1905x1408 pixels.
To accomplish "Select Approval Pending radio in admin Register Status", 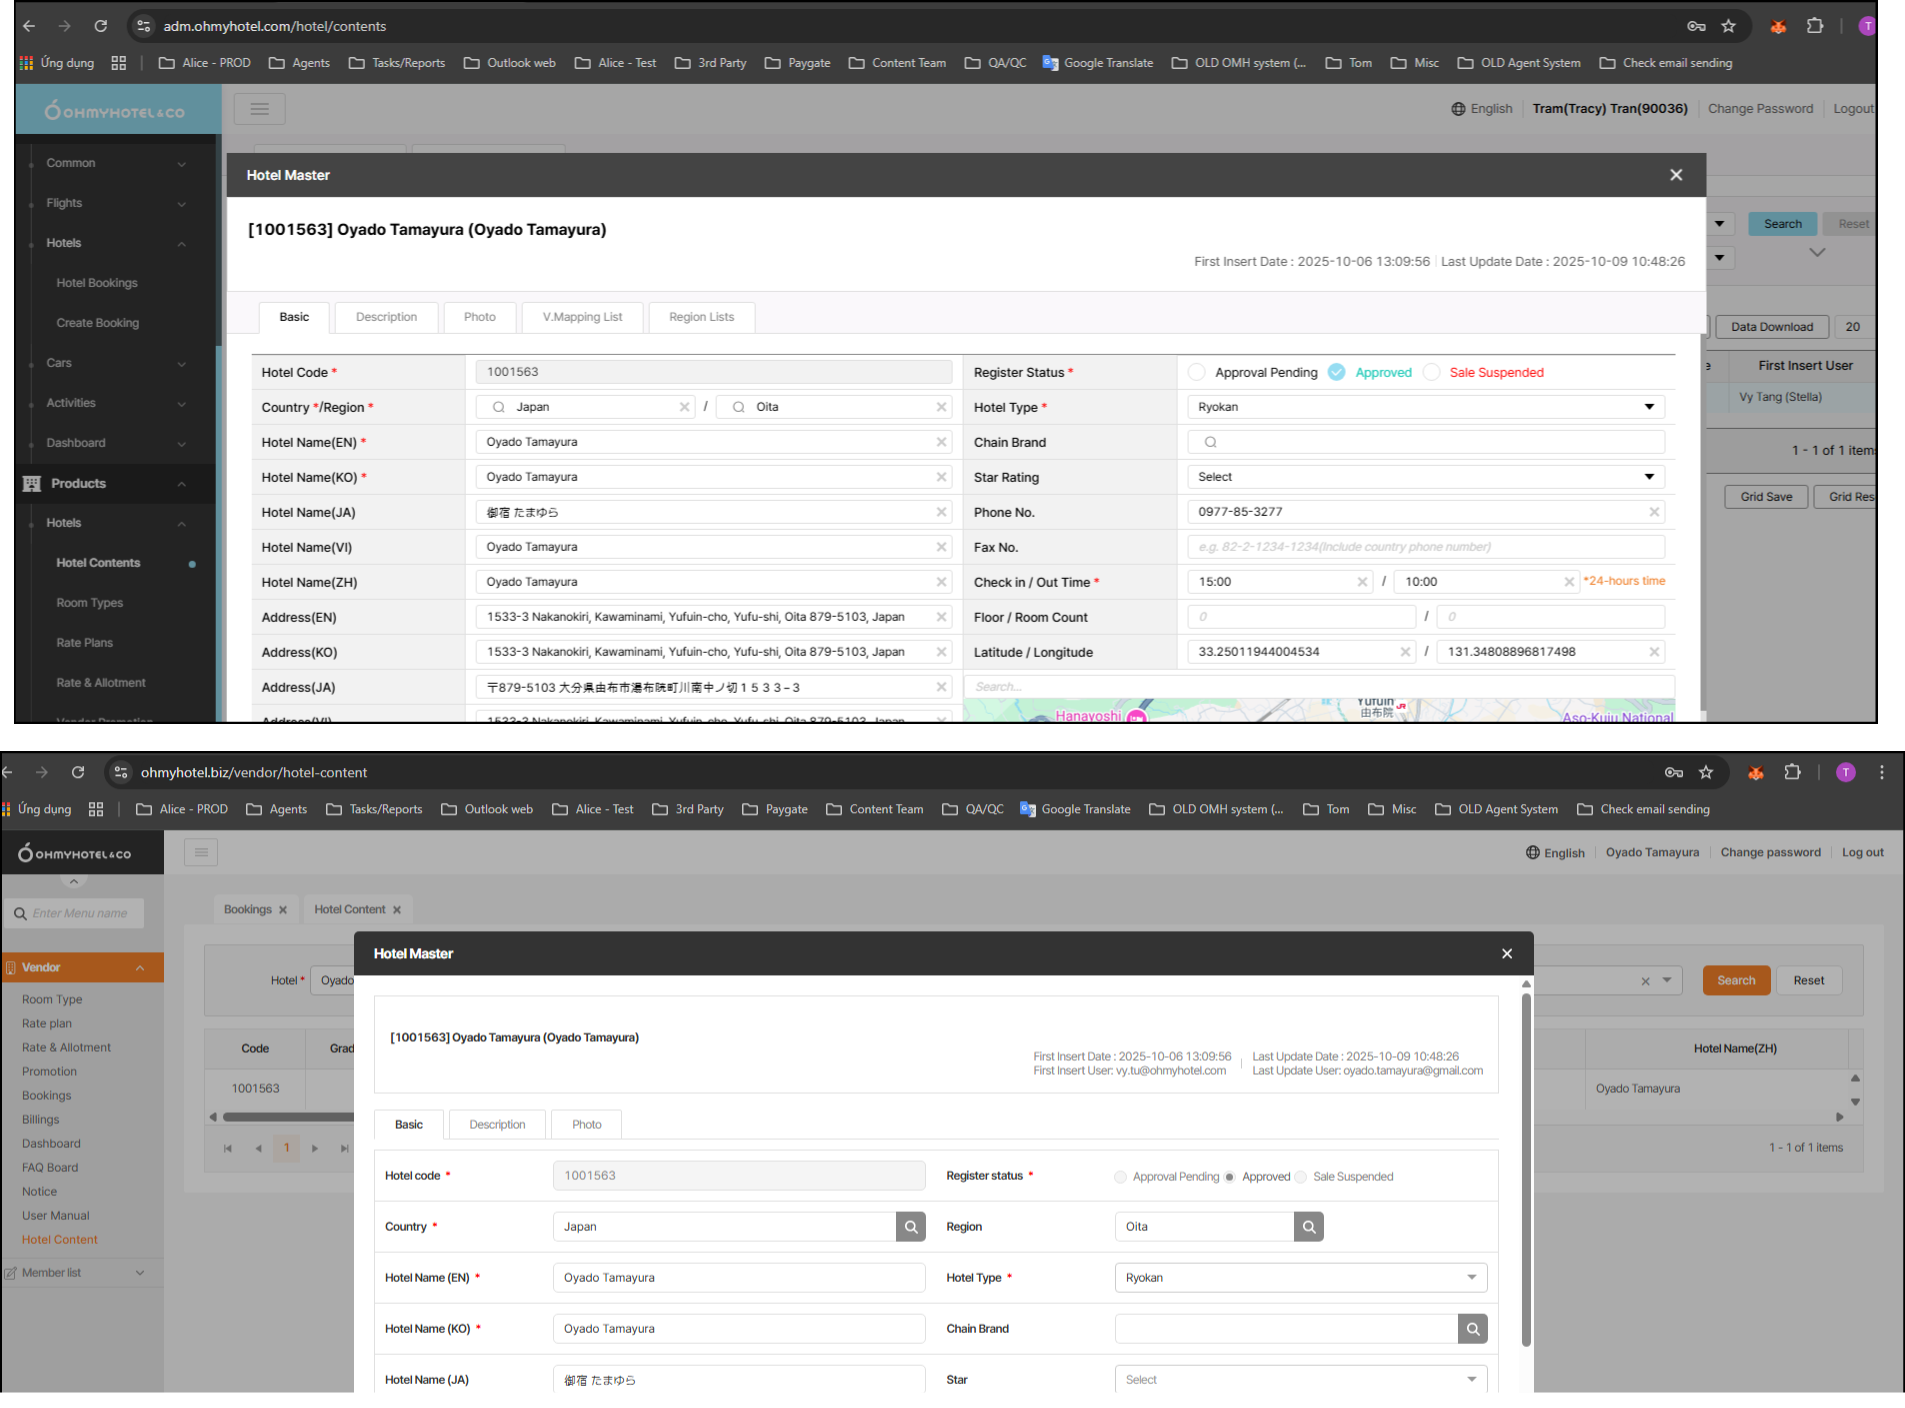I will 1197,372.
